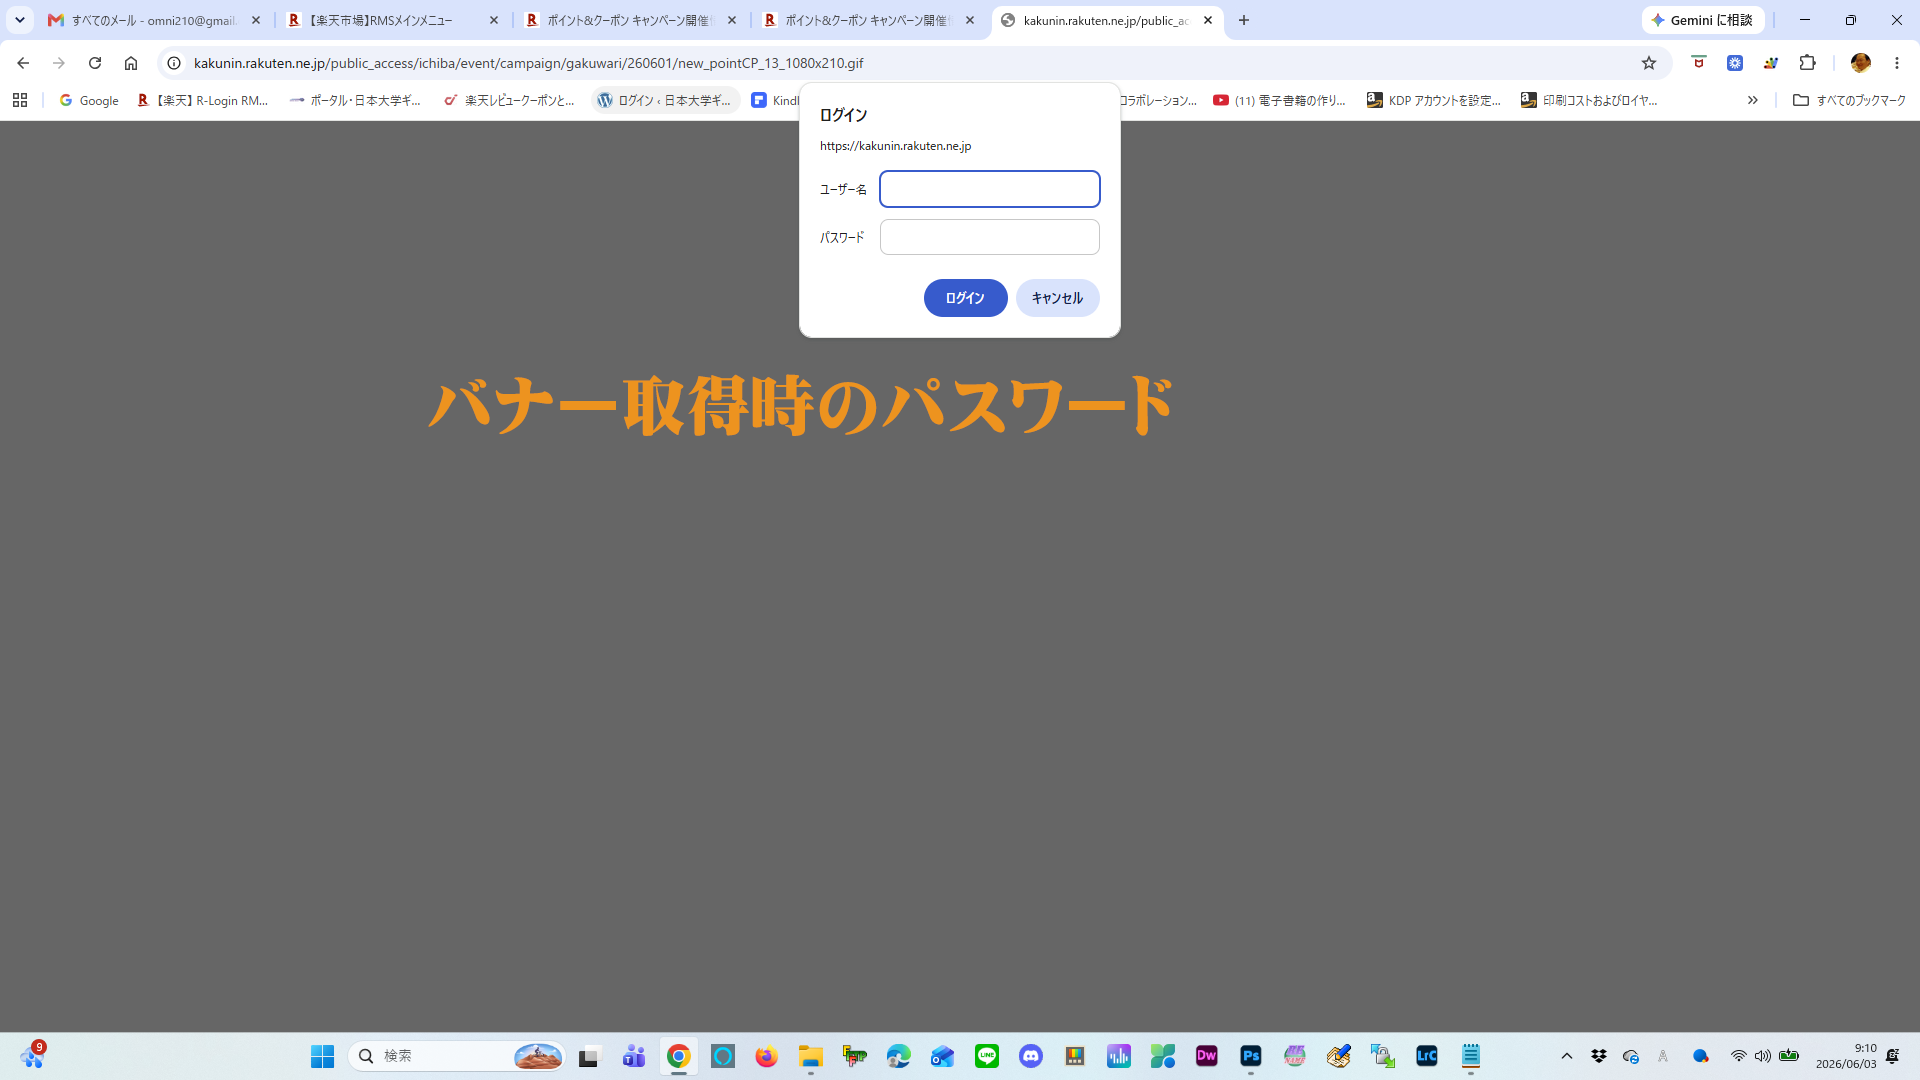Open the apps grid bookmark icon
The width and height of the screenshot is (1920, 1080).
click(20, 100)
